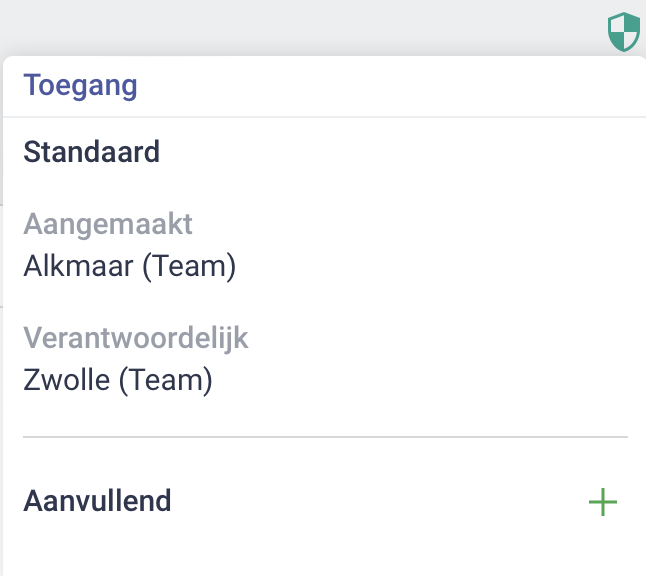Click the word Toegang in blue

(80, 86)
